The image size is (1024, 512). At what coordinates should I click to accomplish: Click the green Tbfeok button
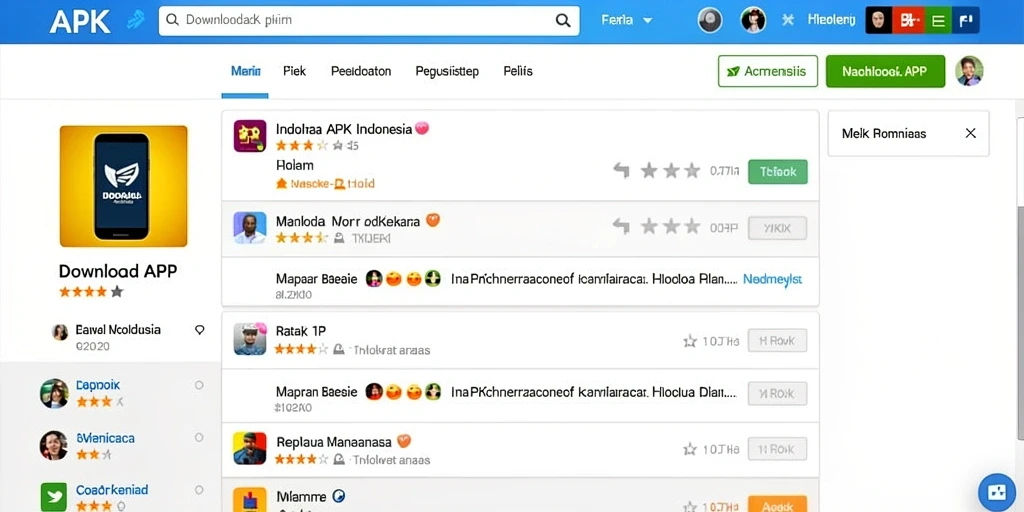(x=778, y=172)
